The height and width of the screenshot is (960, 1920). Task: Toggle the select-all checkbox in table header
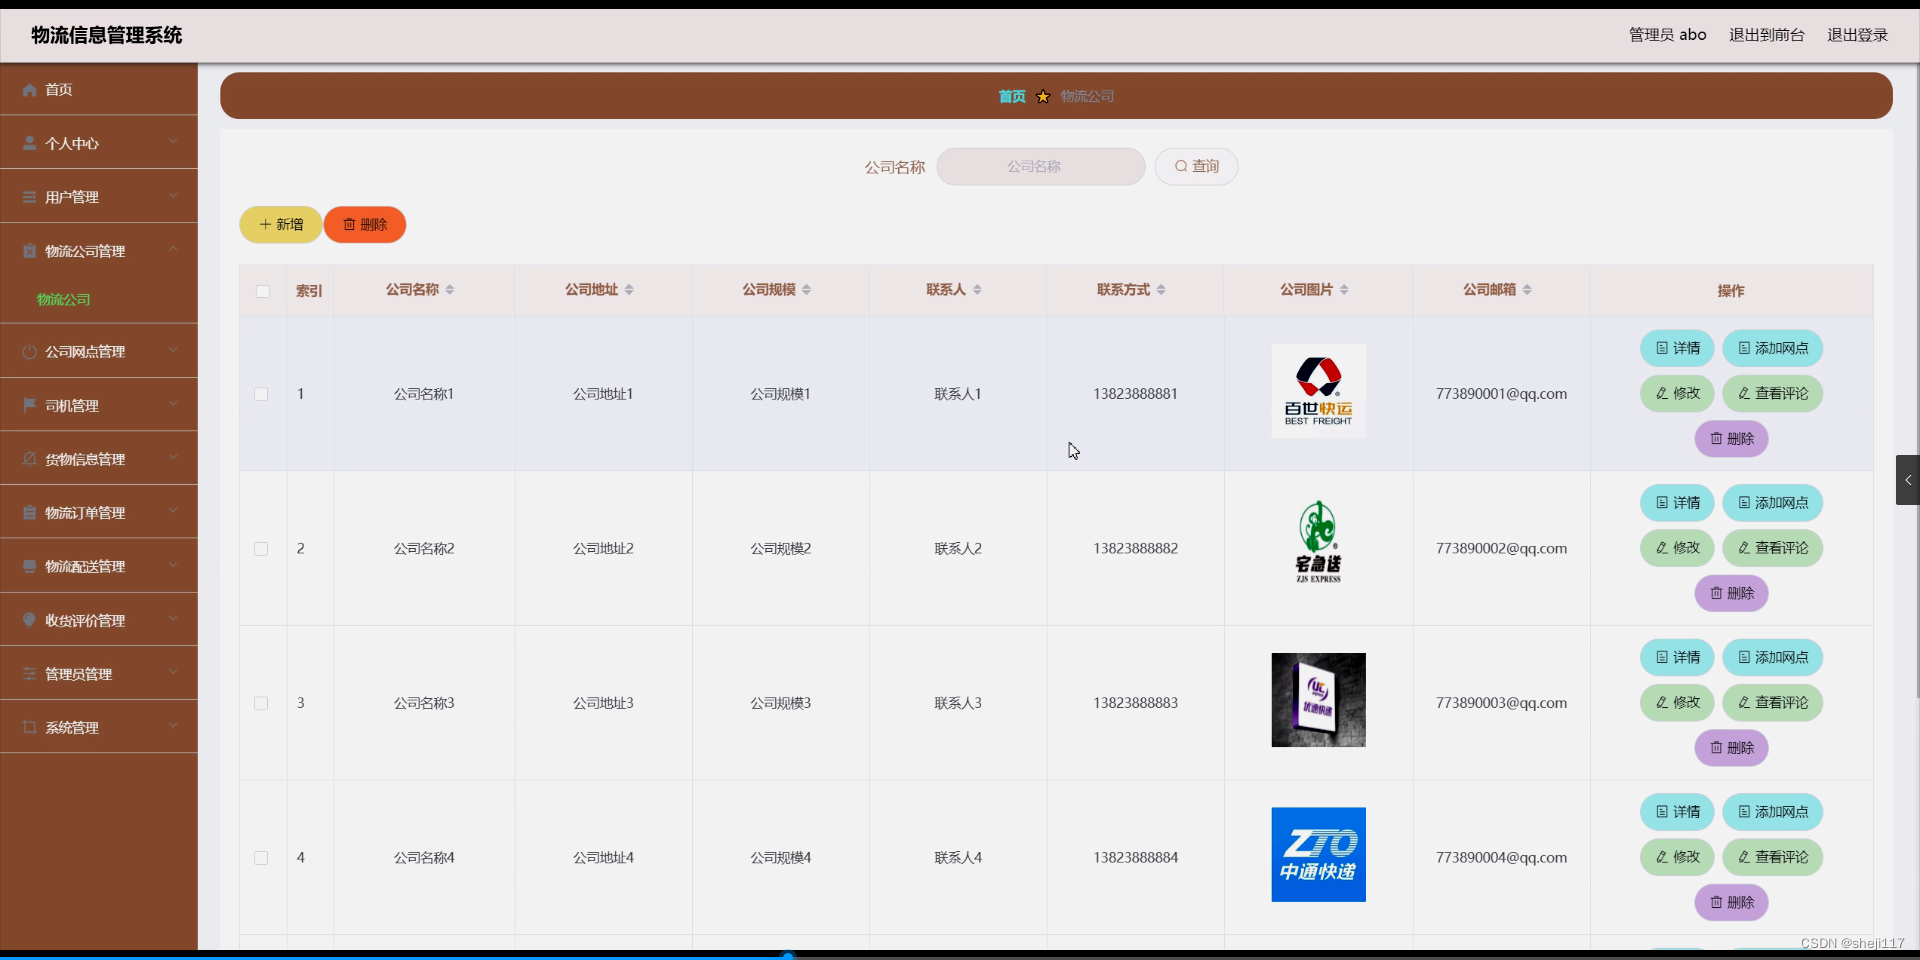261,291
